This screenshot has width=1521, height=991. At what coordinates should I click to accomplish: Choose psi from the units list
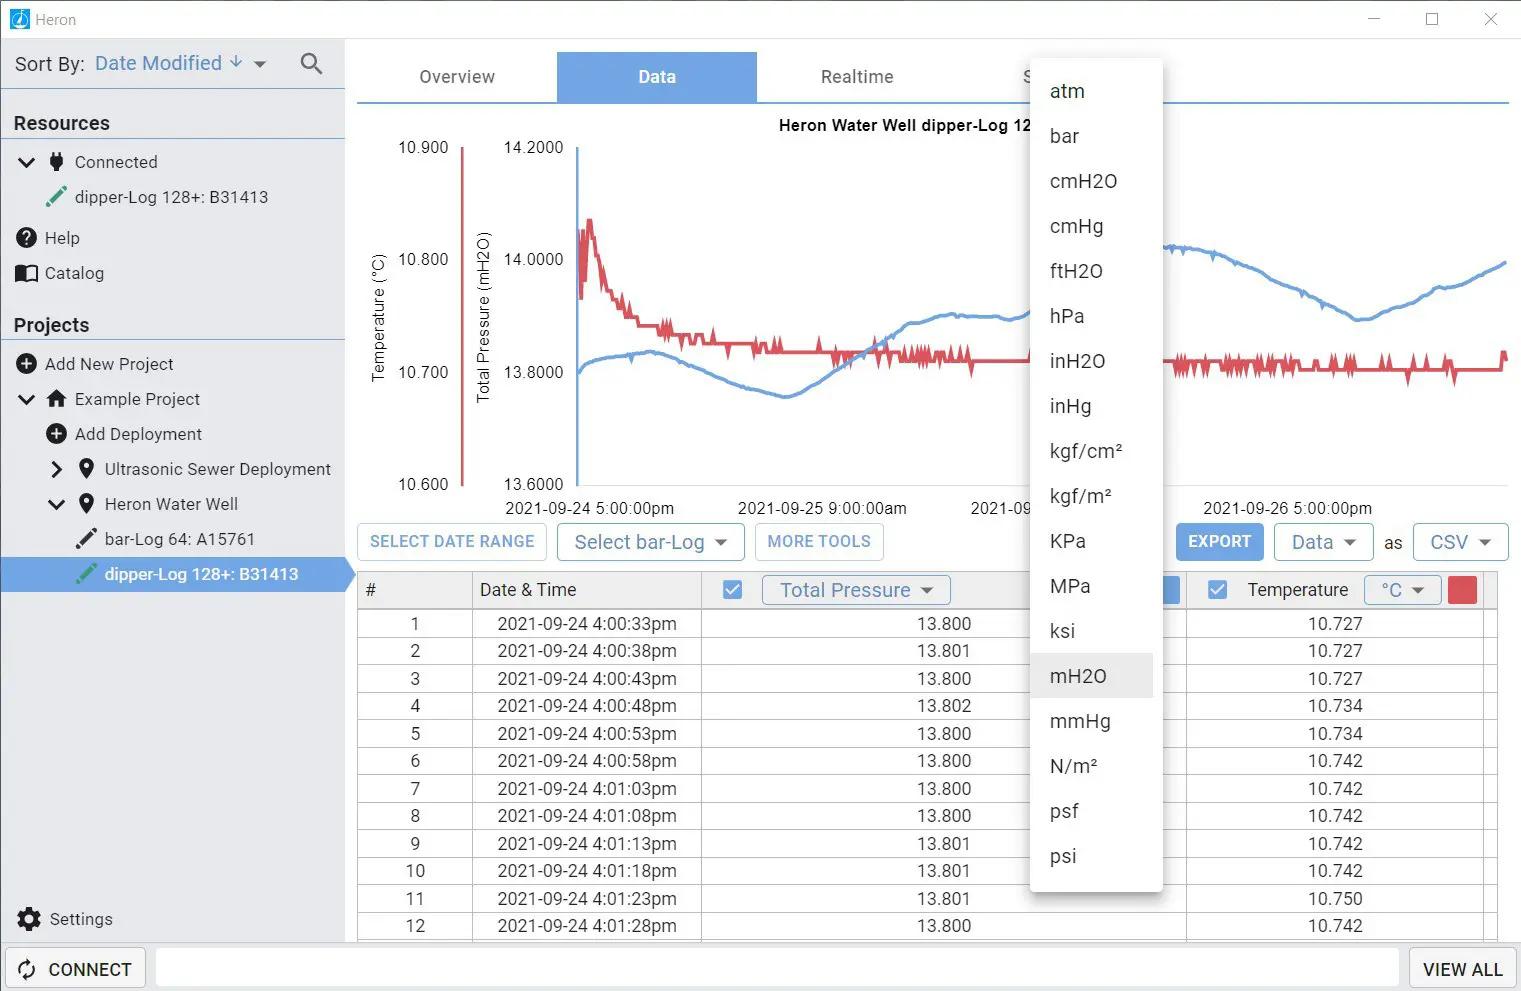1063,856
